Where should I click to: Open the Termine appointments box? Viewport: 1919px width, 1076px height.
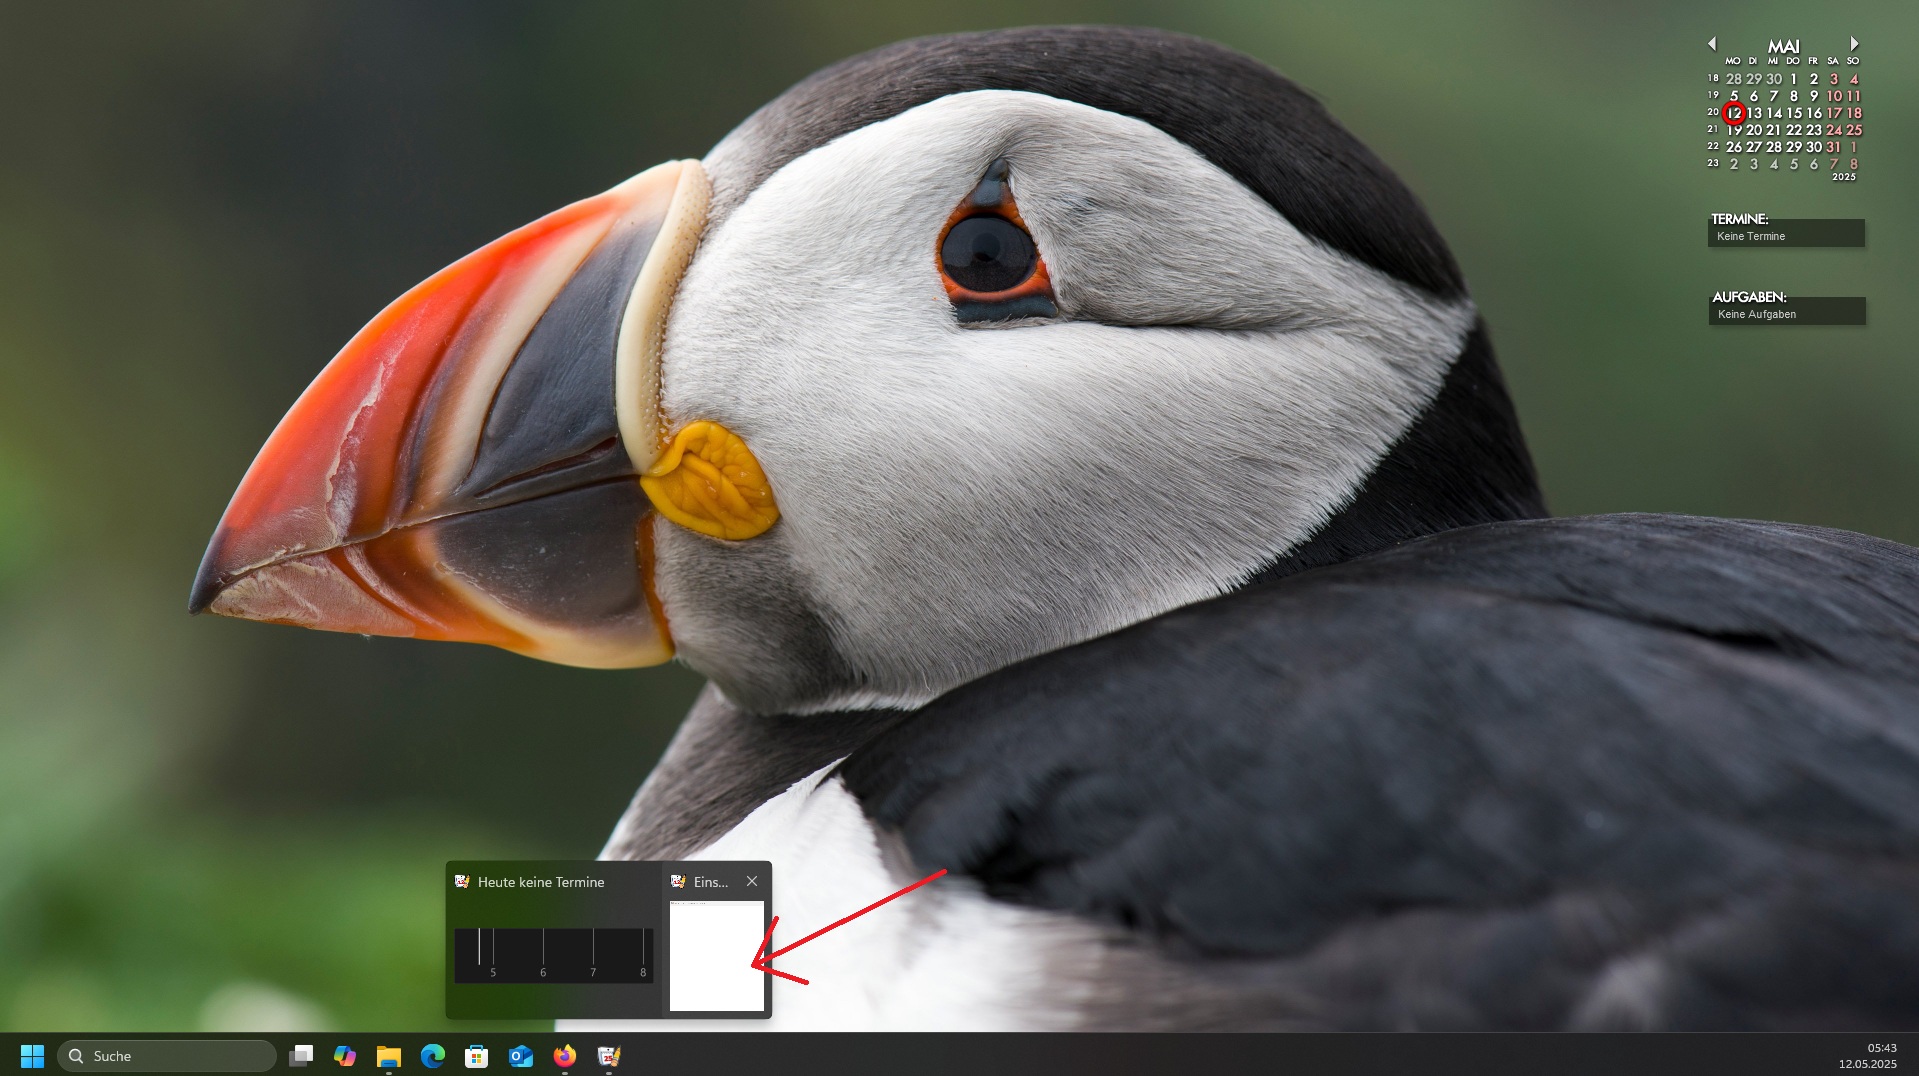point(1785,236)
